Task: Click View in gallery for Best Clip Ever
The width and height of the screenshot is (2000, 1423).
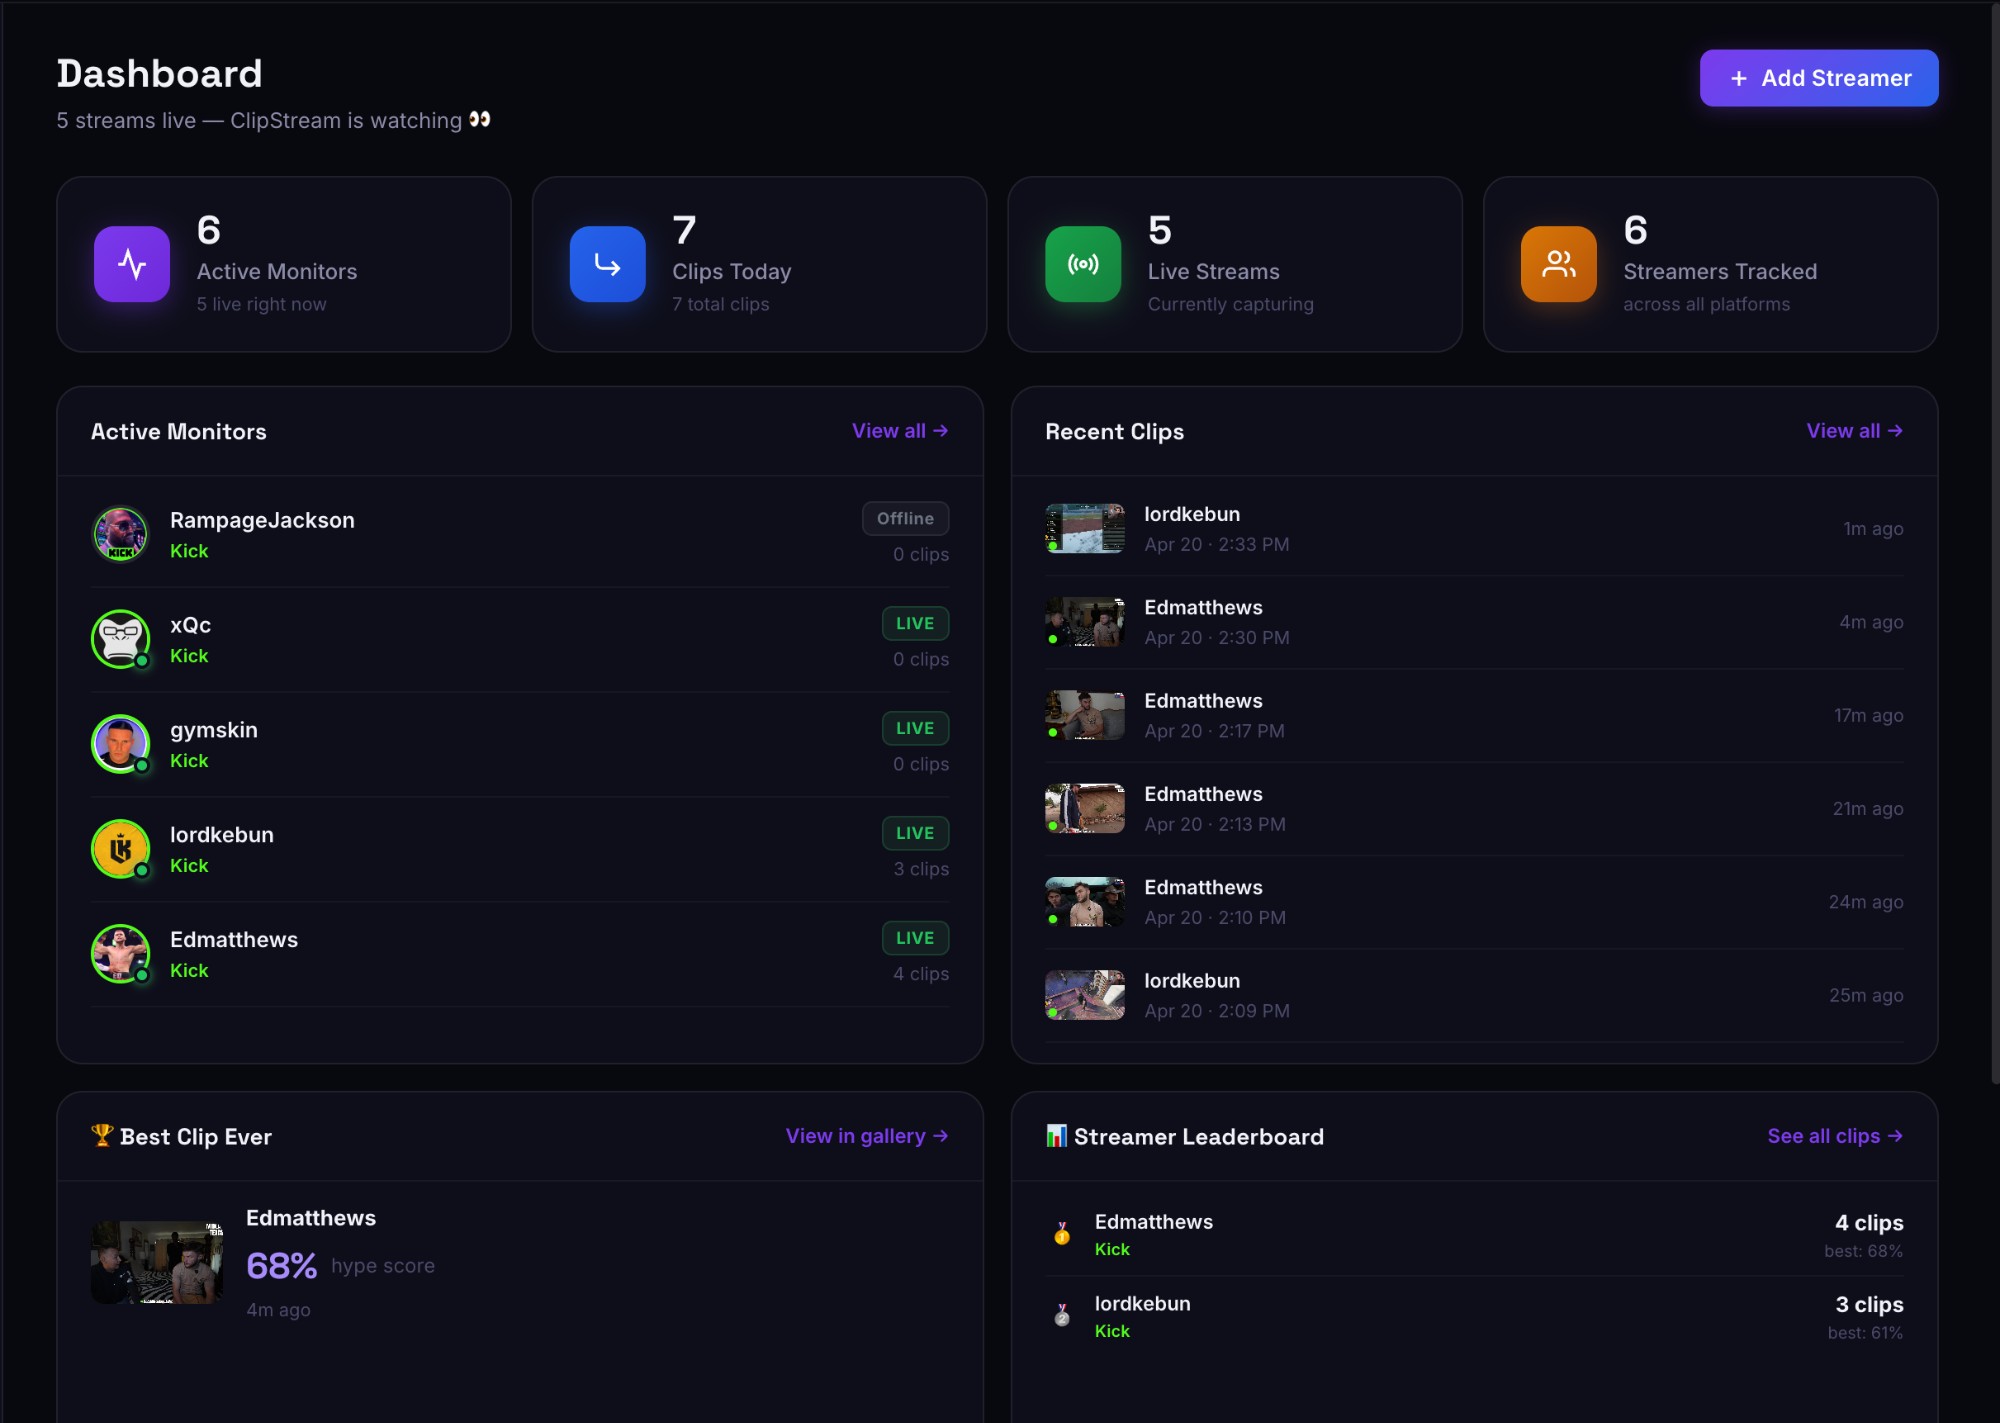Action: 865,1136
